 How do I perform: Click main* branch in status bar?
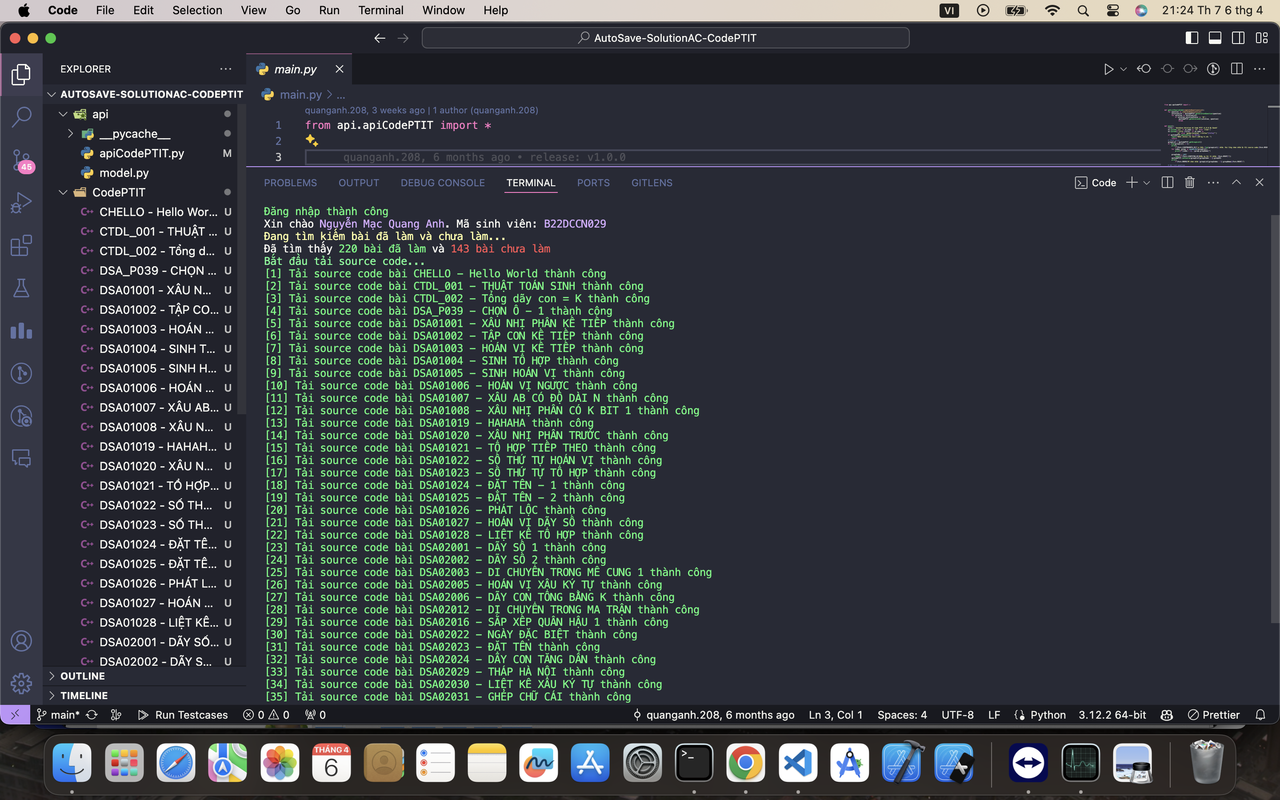(x=58, y=715)
